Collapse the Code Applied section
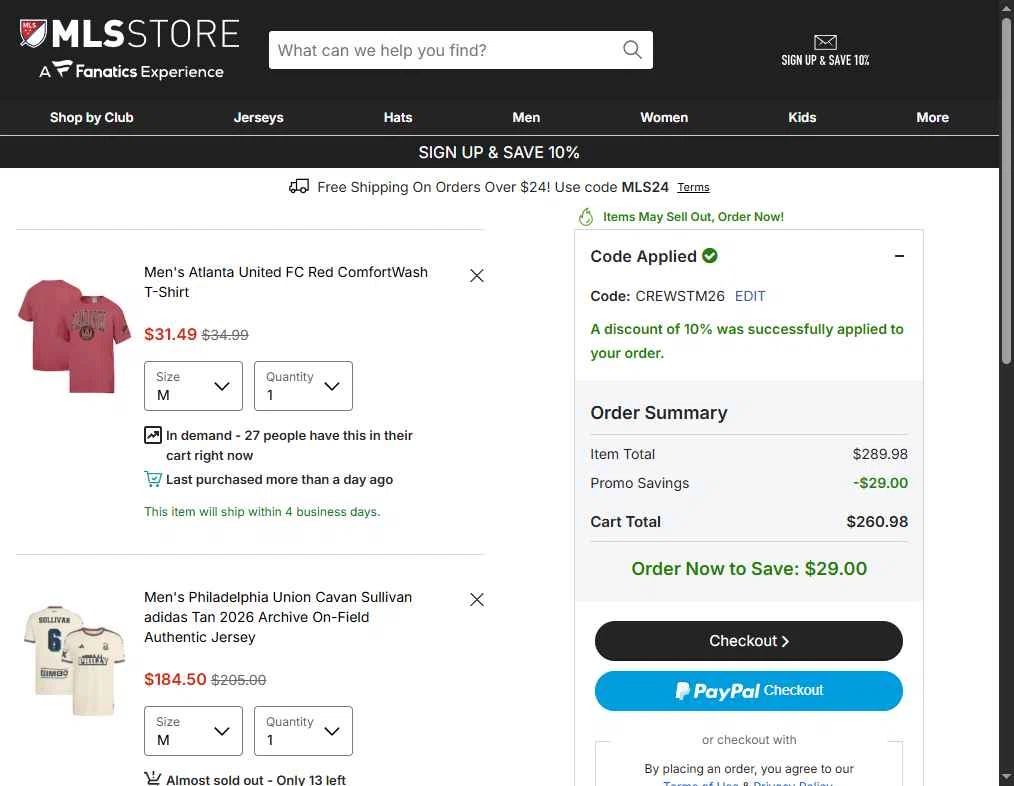Screen dimensions: 1014x786 coord(899,256)
